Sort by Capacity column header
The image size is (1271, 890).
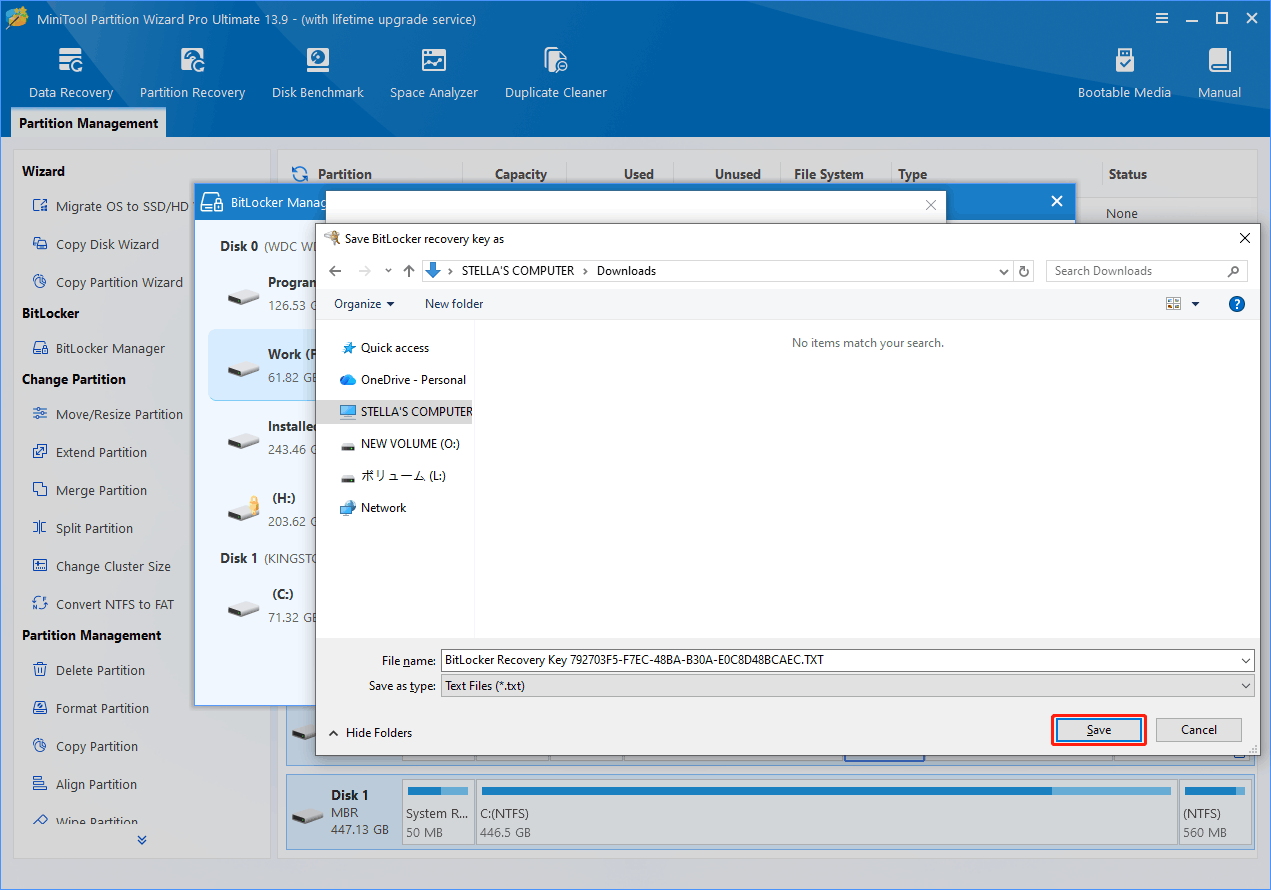[x=521, y=174]
